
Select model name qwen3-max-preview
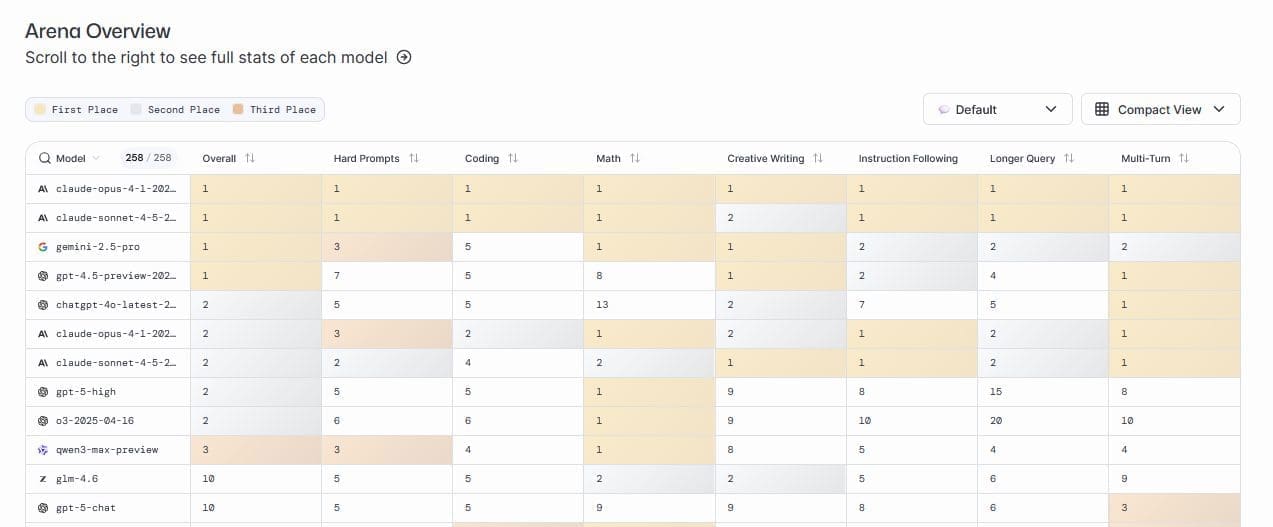[x=107, y=449]
